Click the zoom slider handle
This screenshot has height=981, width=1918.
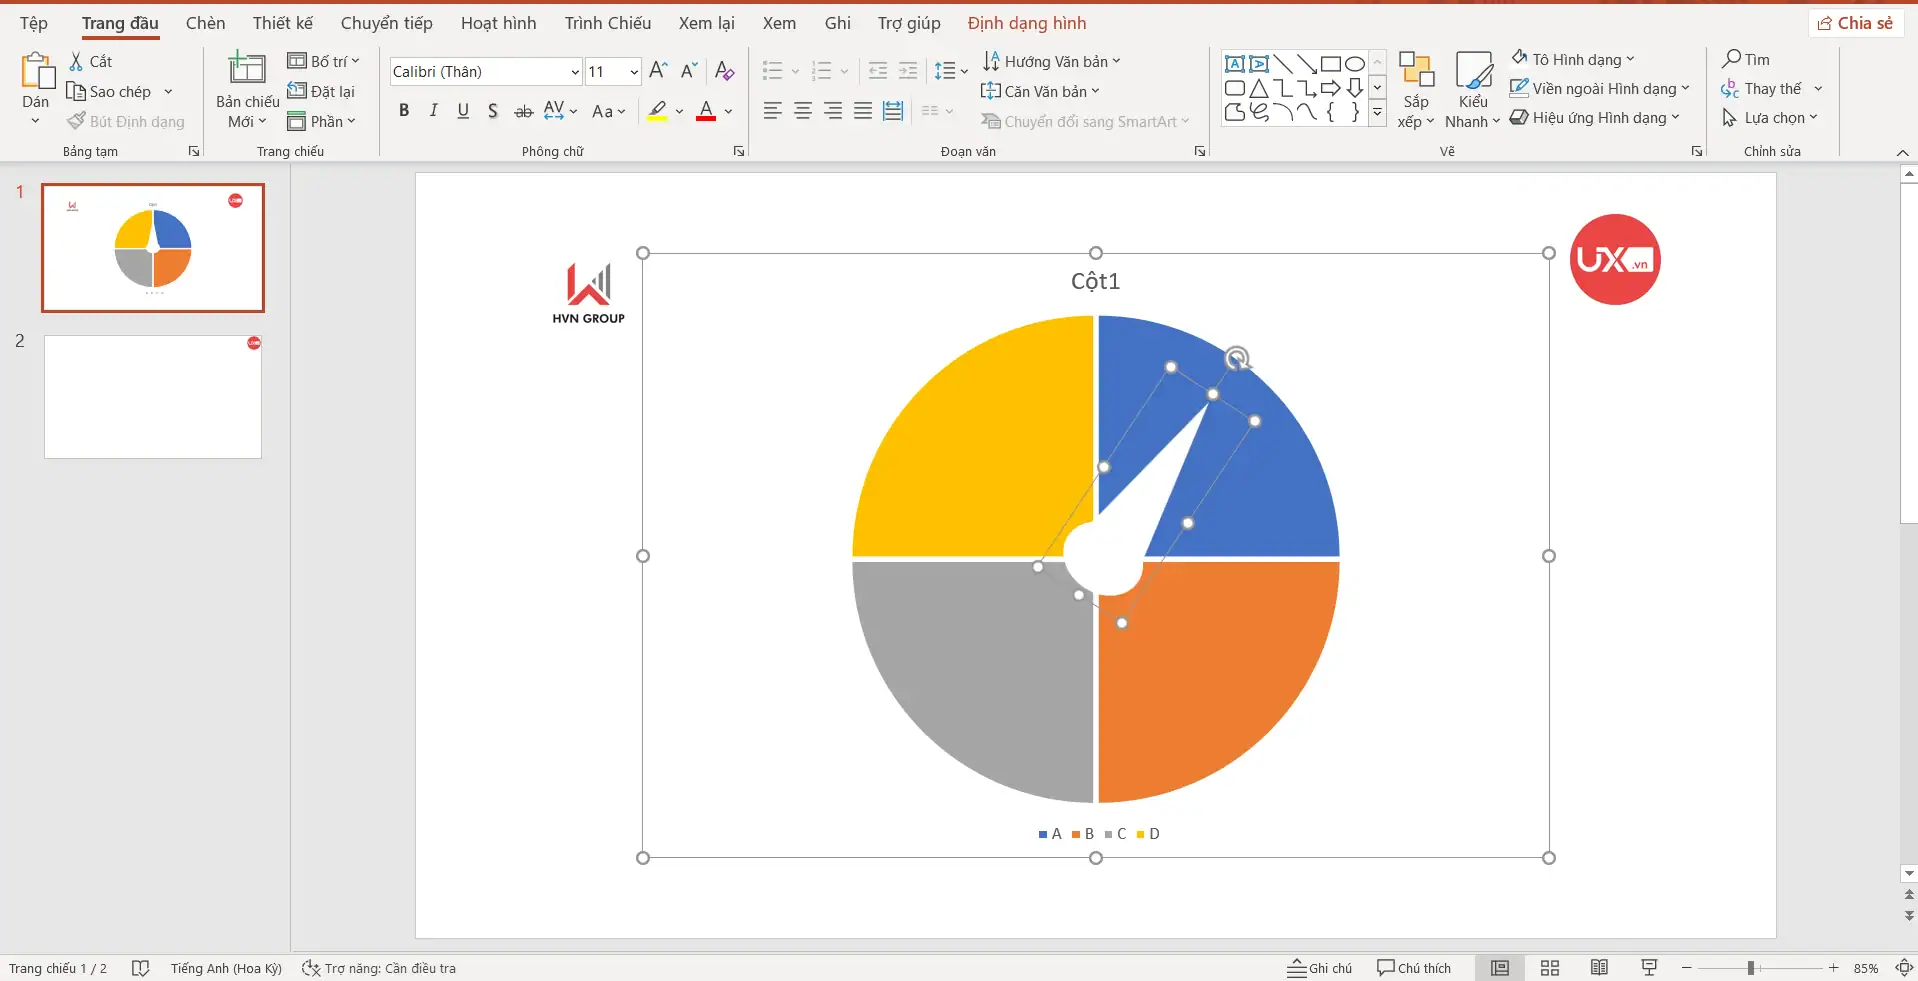click(x=1751, y=968)
